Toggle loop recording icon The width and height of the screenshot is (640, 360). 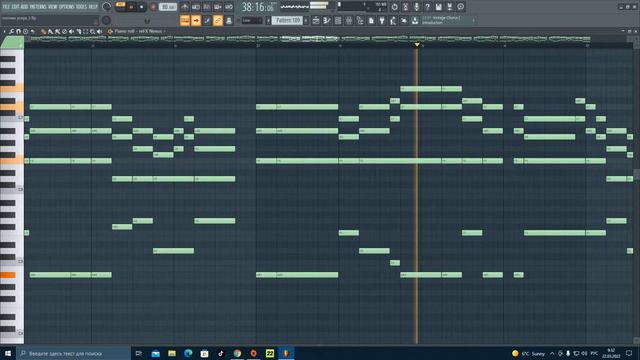click(x=229, y=7)
